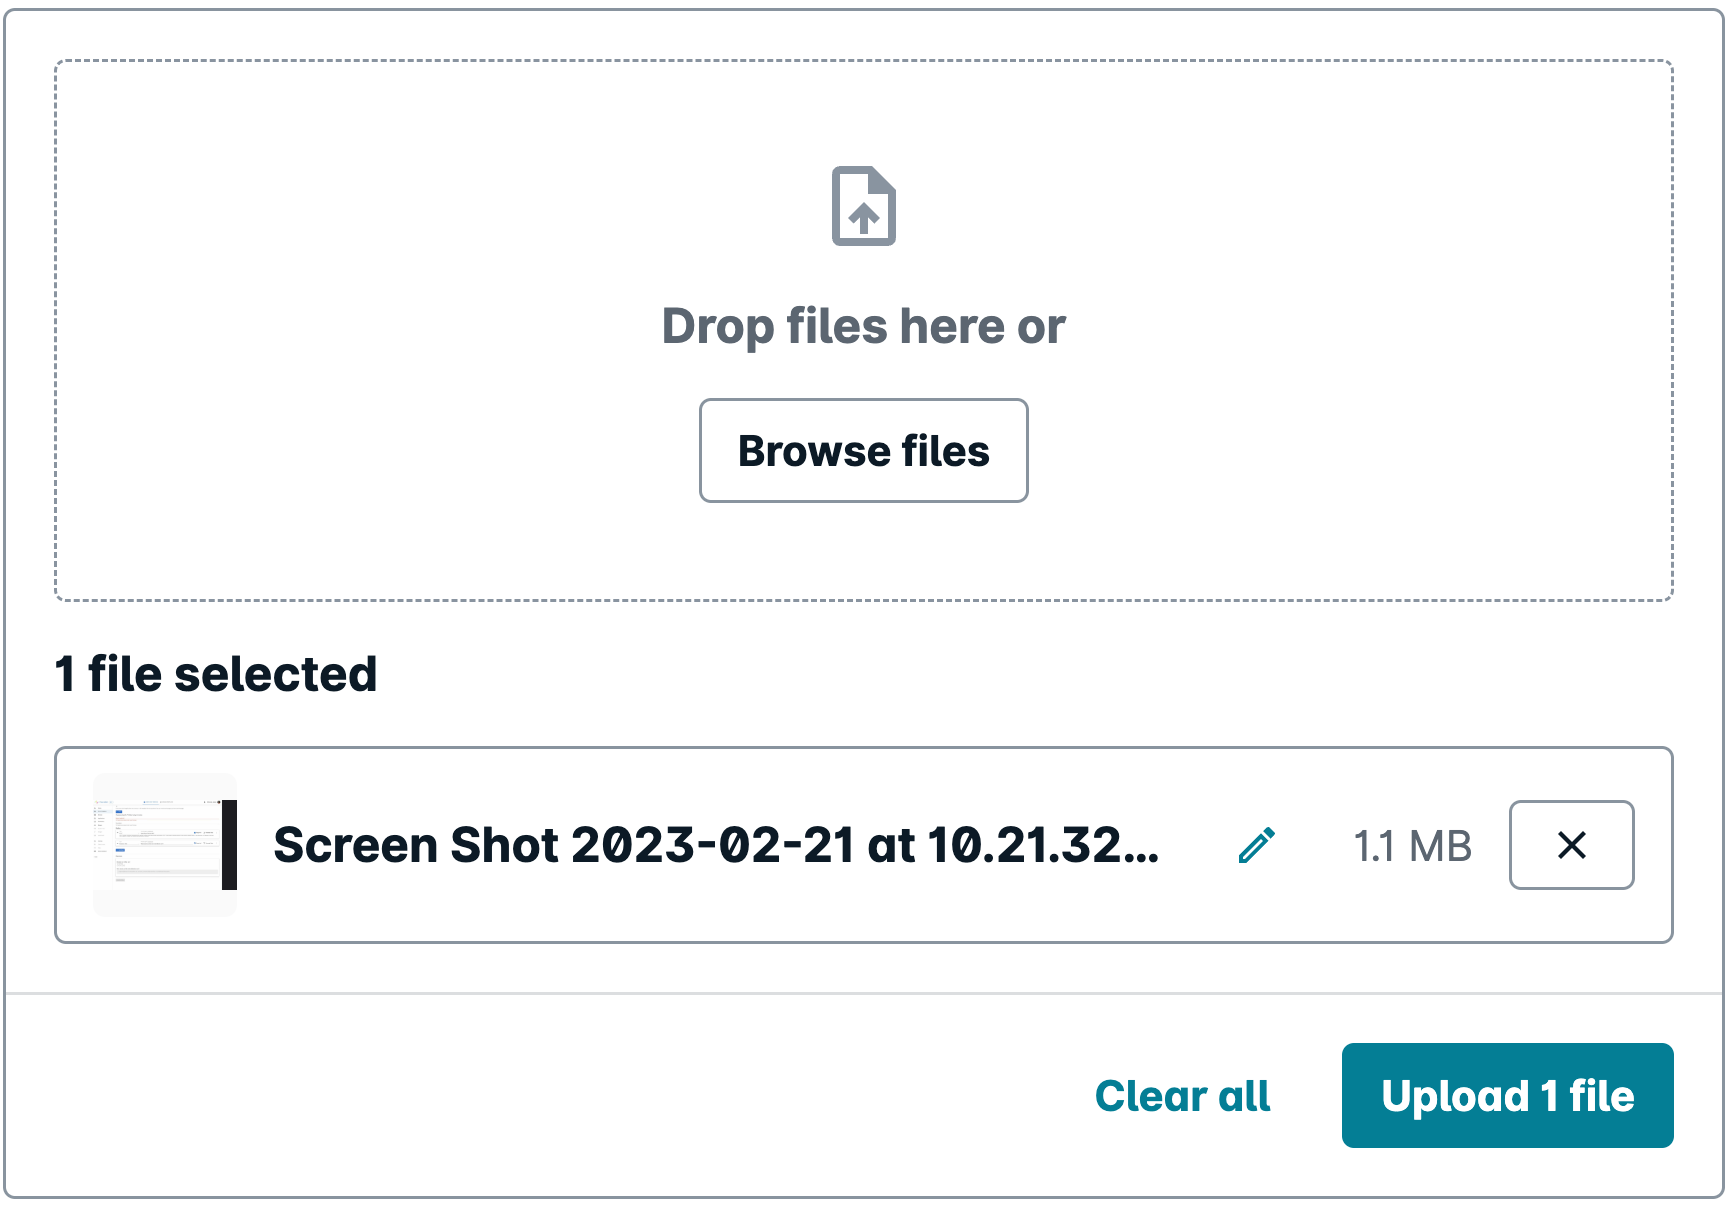Open the file browser from the dashed drop zone
This screenshot has width=1736, height=1218.
coord(863,451)
